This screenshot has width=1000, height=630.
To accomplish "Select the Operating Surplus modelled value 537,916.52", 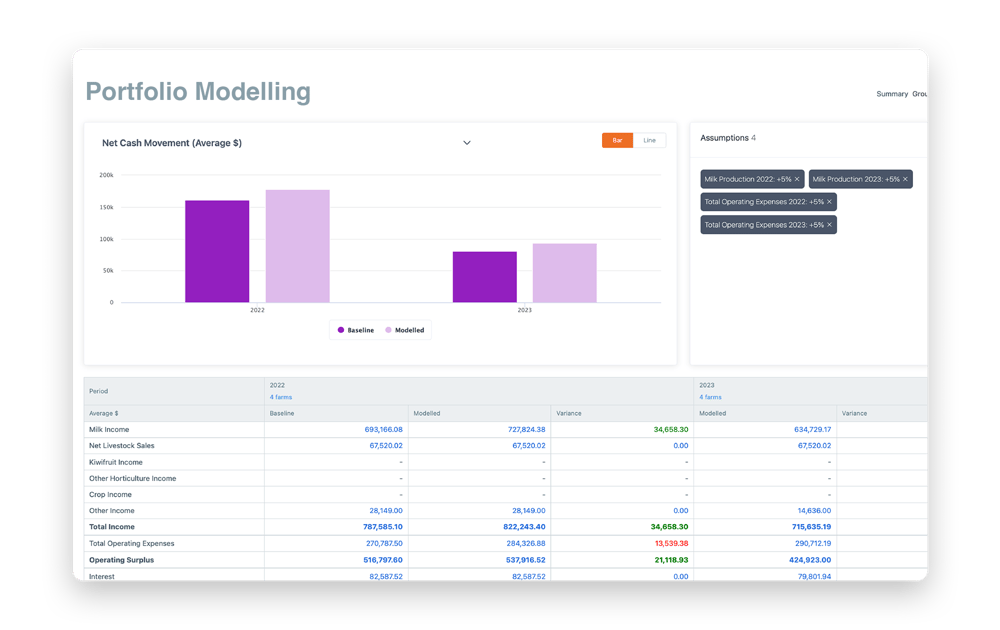I will (x=527, y=559).
